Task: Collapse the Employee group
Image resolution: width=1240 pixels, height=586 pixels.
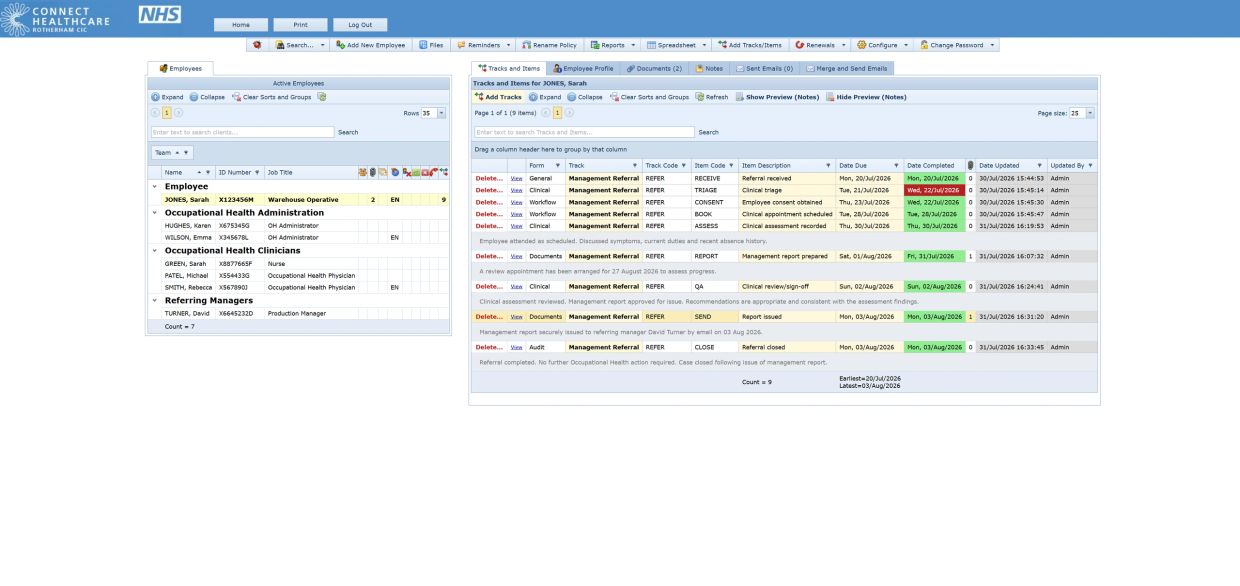Action: pos(154,186)
